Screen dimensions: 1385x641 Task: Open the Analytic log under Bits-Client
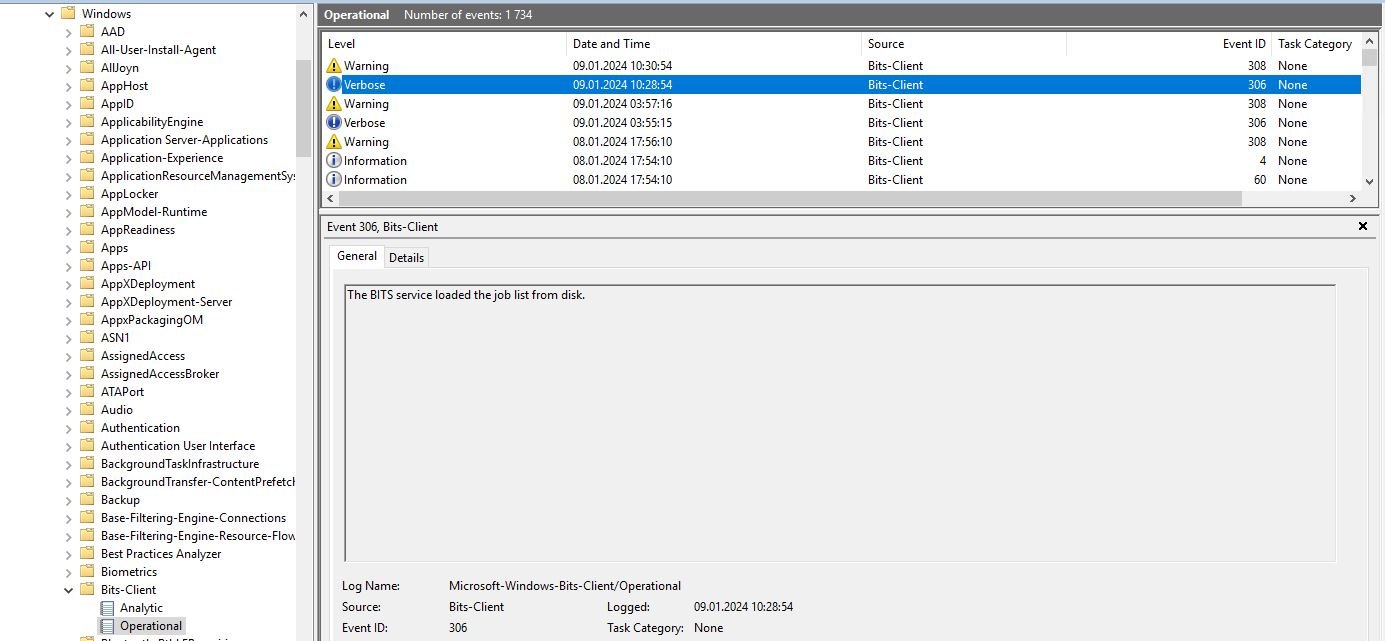(141, 608)
